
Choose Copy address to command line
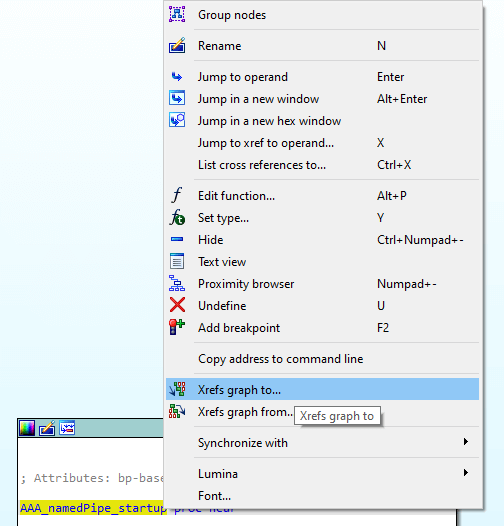click(322, 359)
